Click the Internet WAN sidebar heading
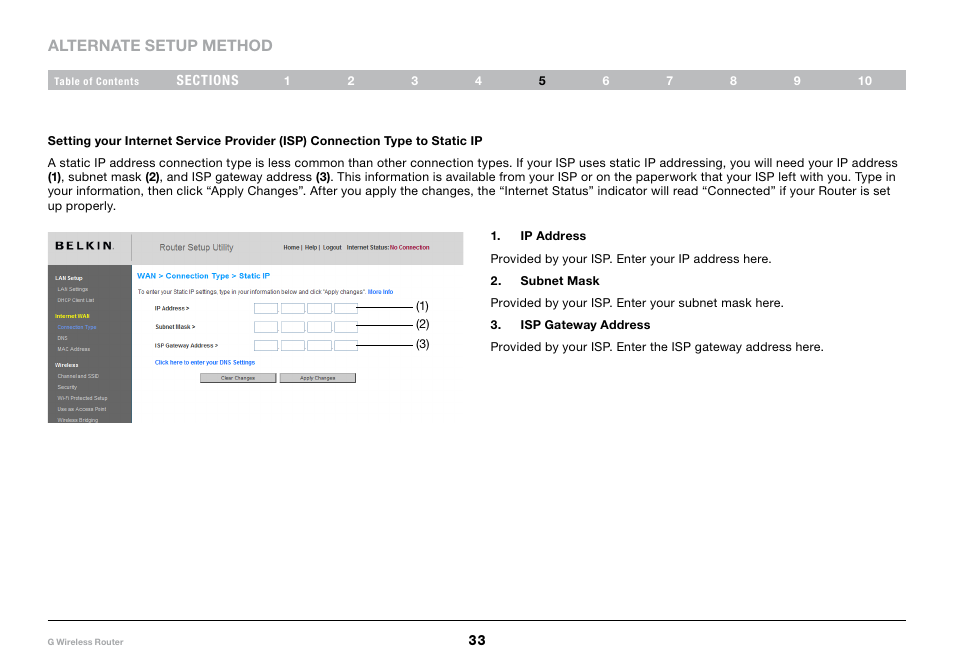954x668 pixels. (x=72, y=316)
